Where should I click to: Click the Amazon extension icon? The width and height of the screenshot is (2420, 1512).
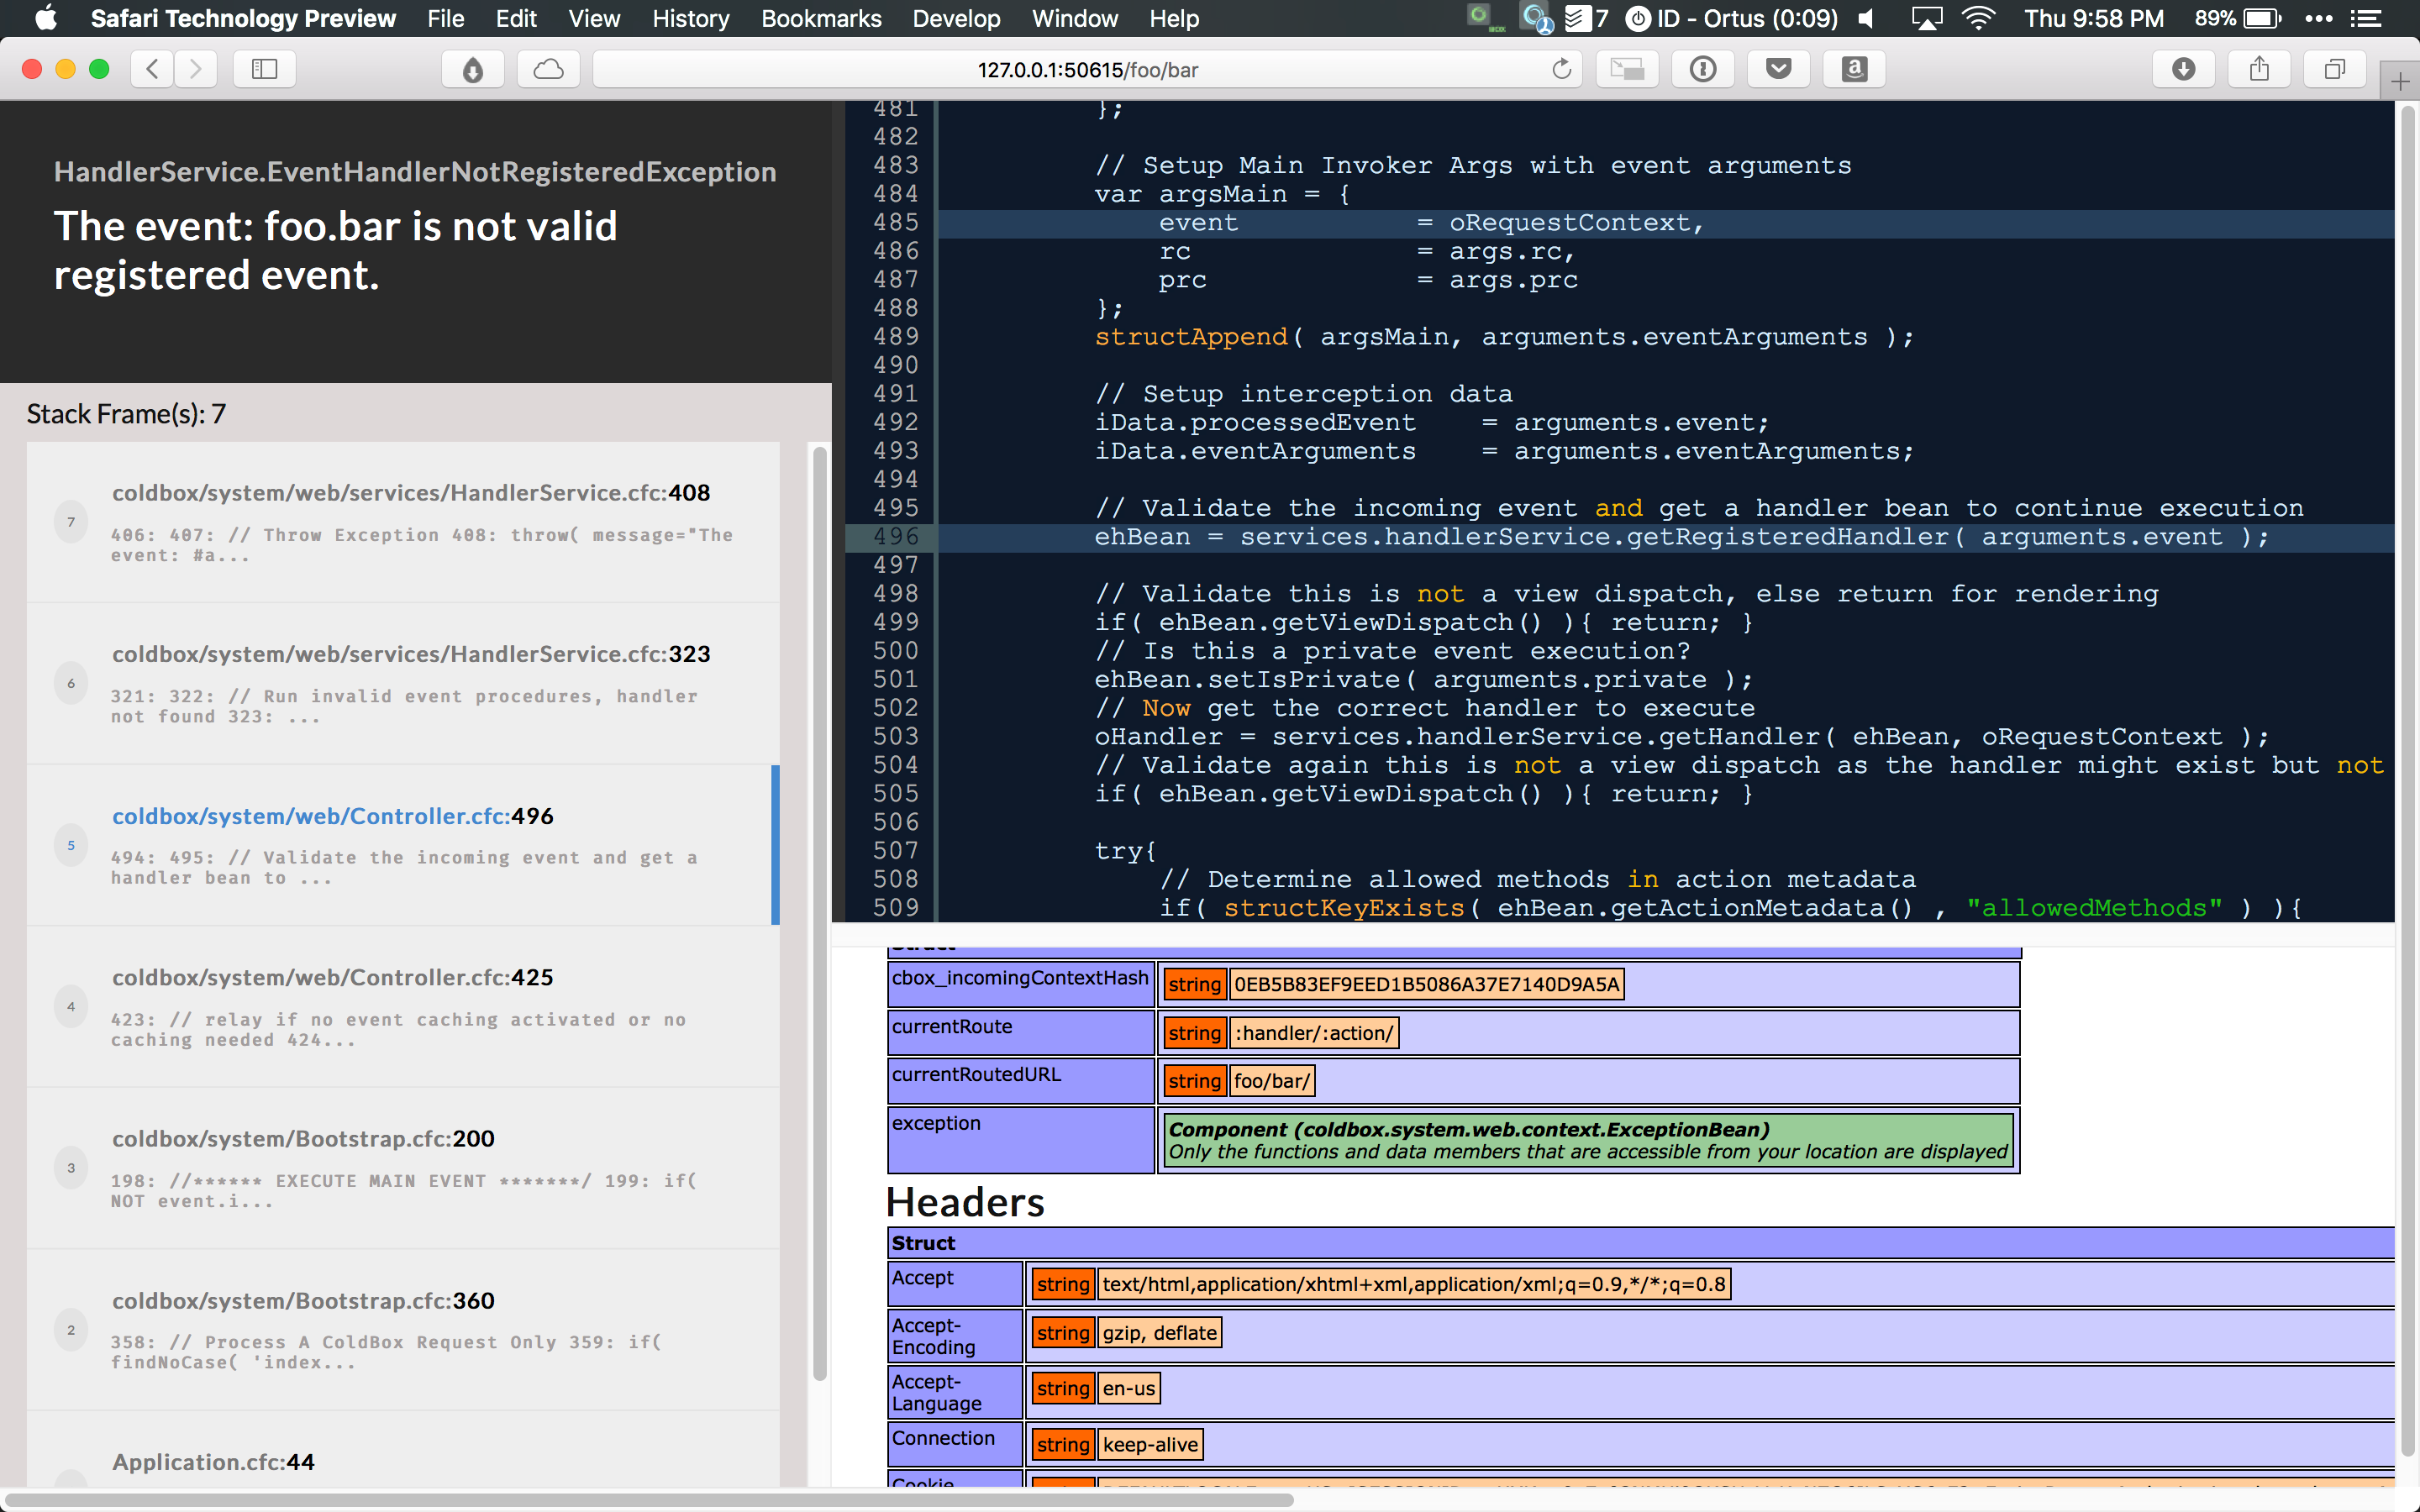(1854, 69)
